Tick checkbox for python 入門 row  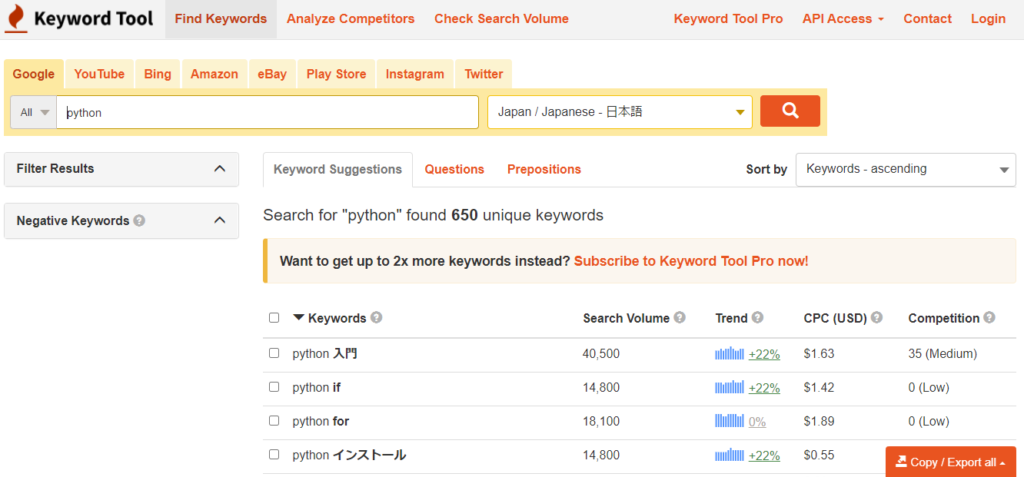click(x=274, y=353)
